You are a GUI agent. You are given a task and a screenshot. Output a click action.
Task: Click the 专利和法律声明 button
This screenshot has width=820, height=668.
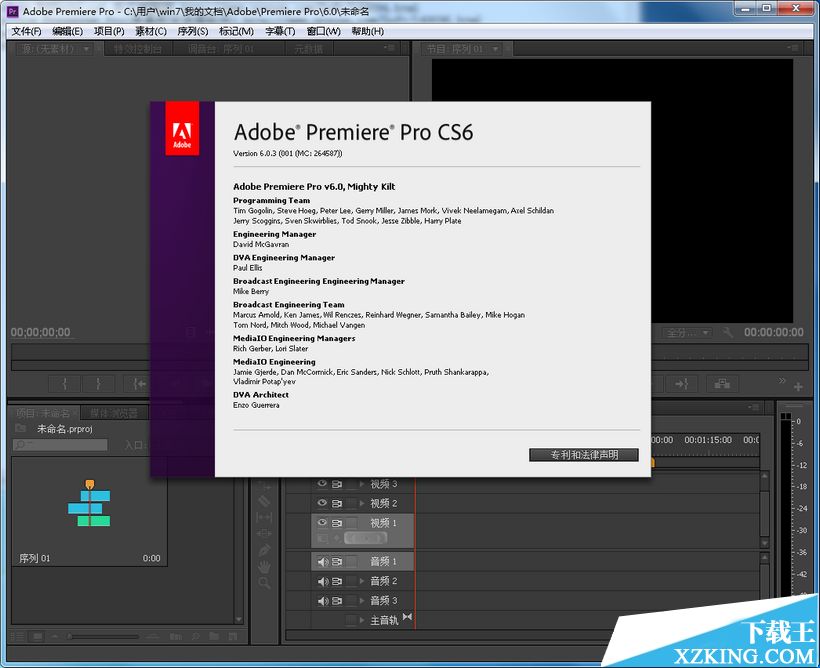click(584, 455)
